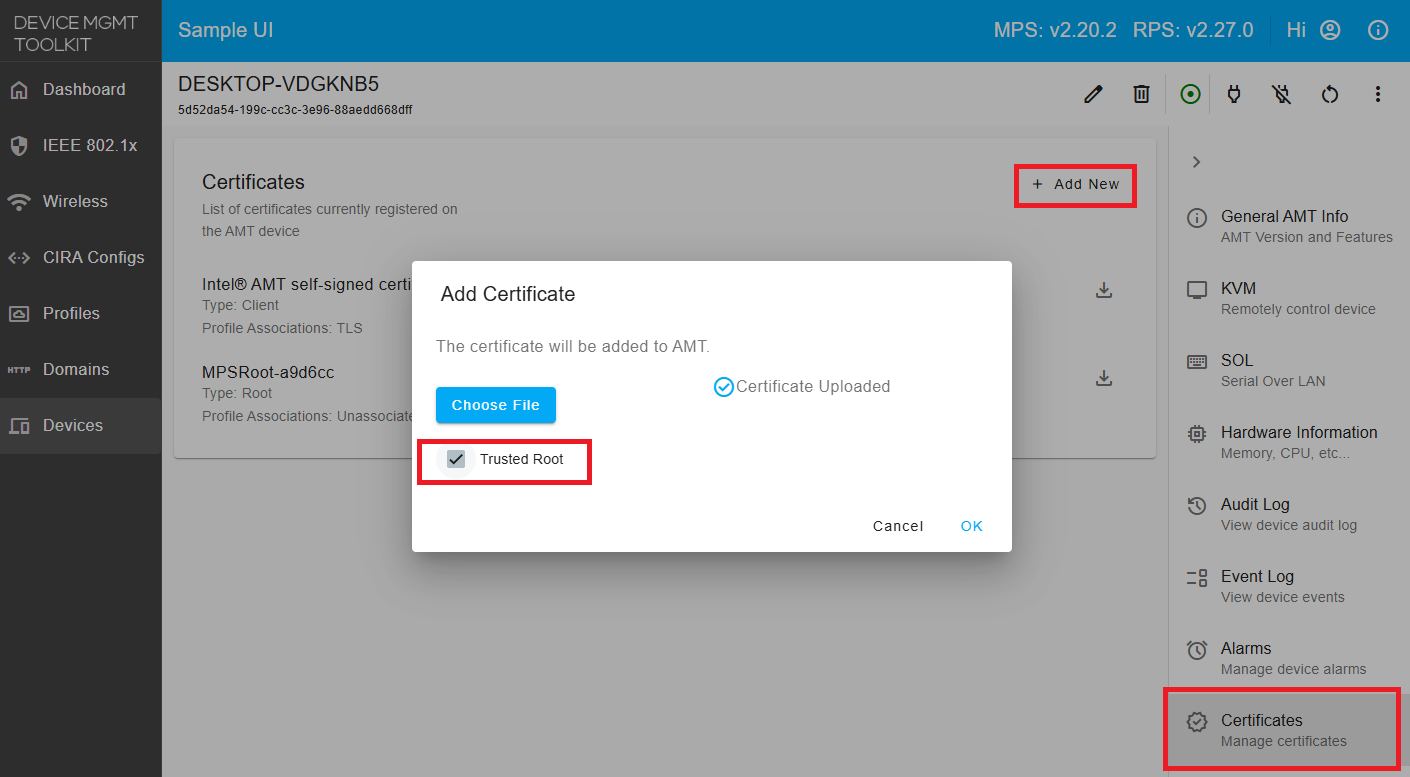Click the Certificates badge icon
The width and height of the screenshot is (1410, 777).
1197,722
